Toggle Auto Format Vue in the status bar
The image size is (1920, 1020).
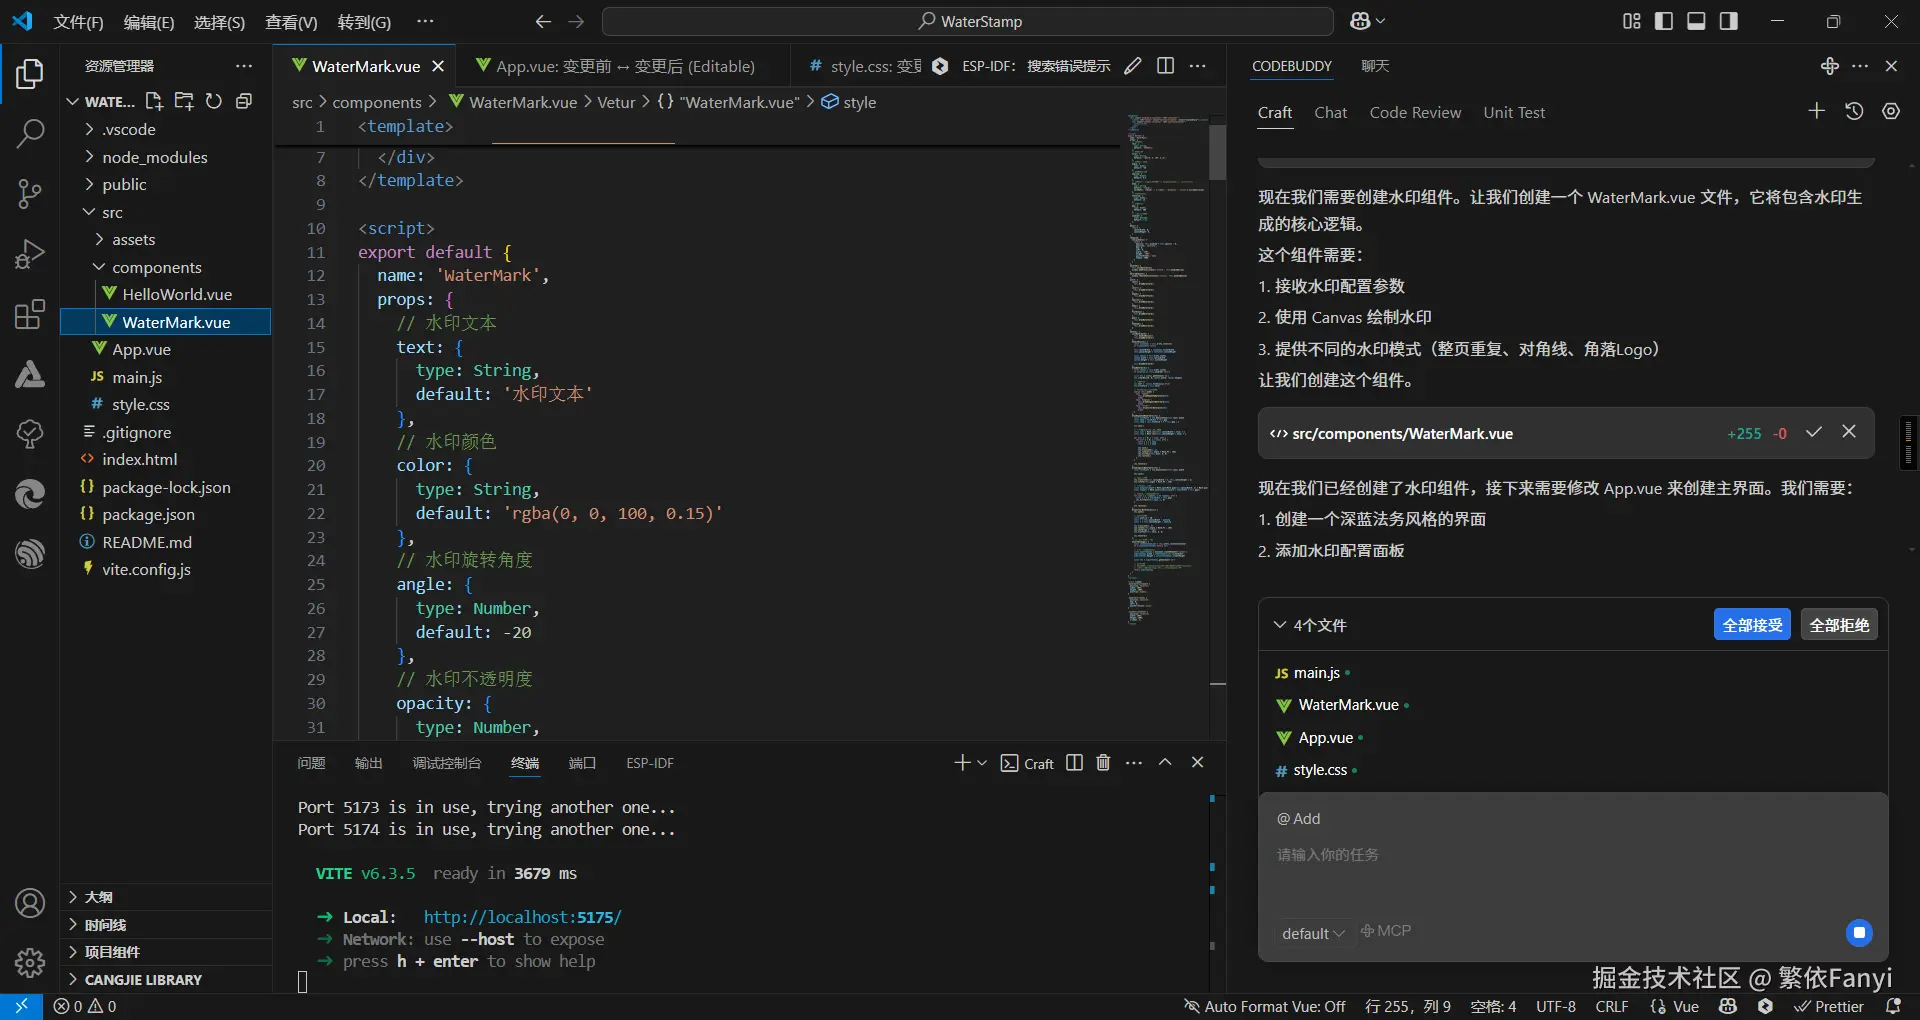pos(1263,1006)
